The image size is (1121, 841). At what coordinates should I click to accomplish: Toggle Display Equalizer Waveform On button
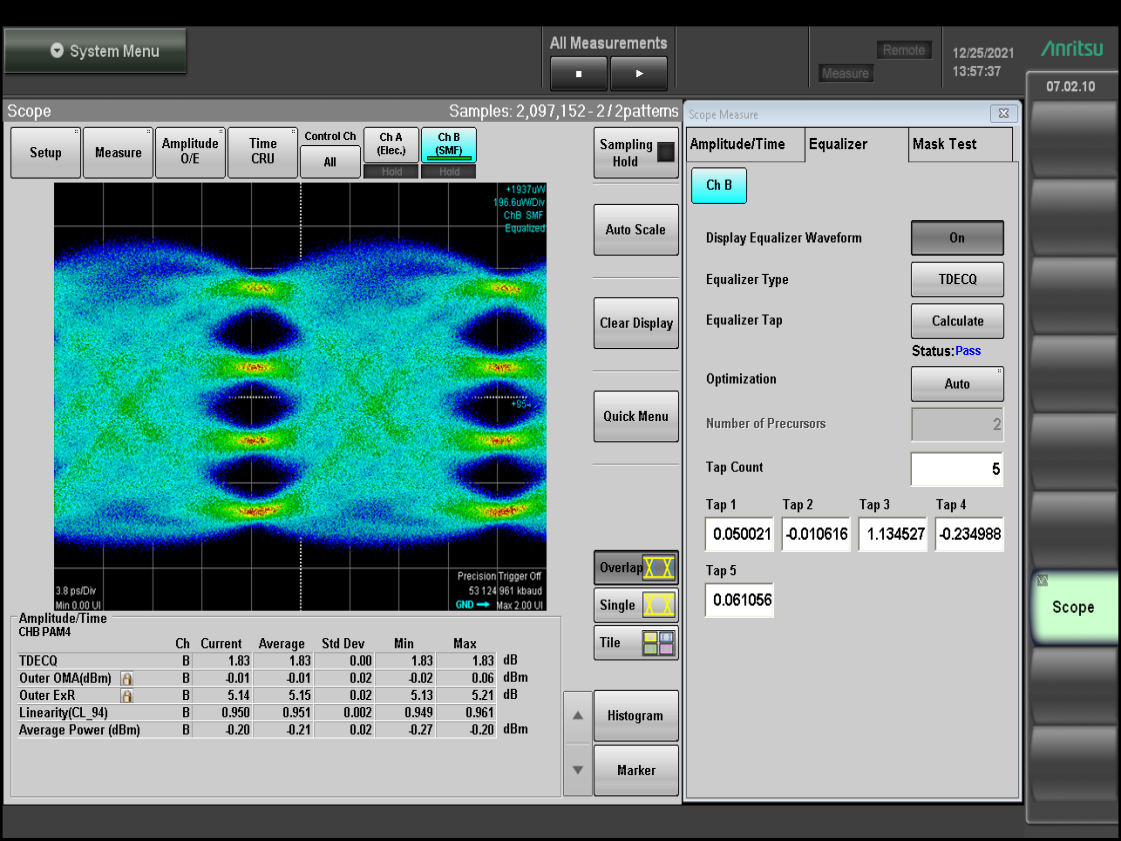click(956, 238)
